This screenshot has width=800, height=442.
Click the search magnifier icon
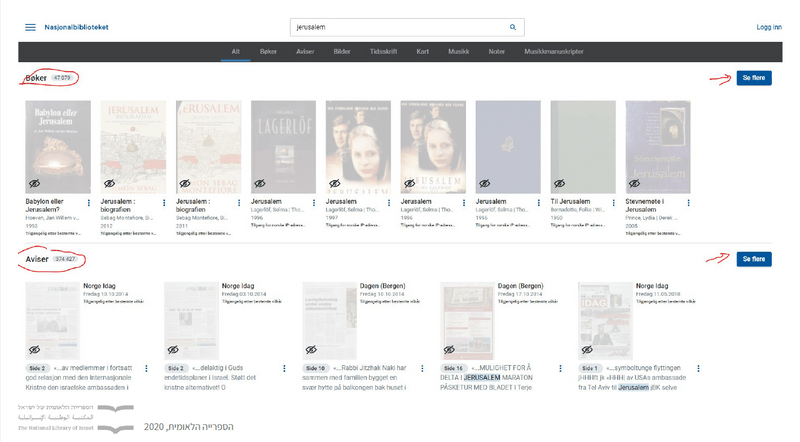[513, 27]
